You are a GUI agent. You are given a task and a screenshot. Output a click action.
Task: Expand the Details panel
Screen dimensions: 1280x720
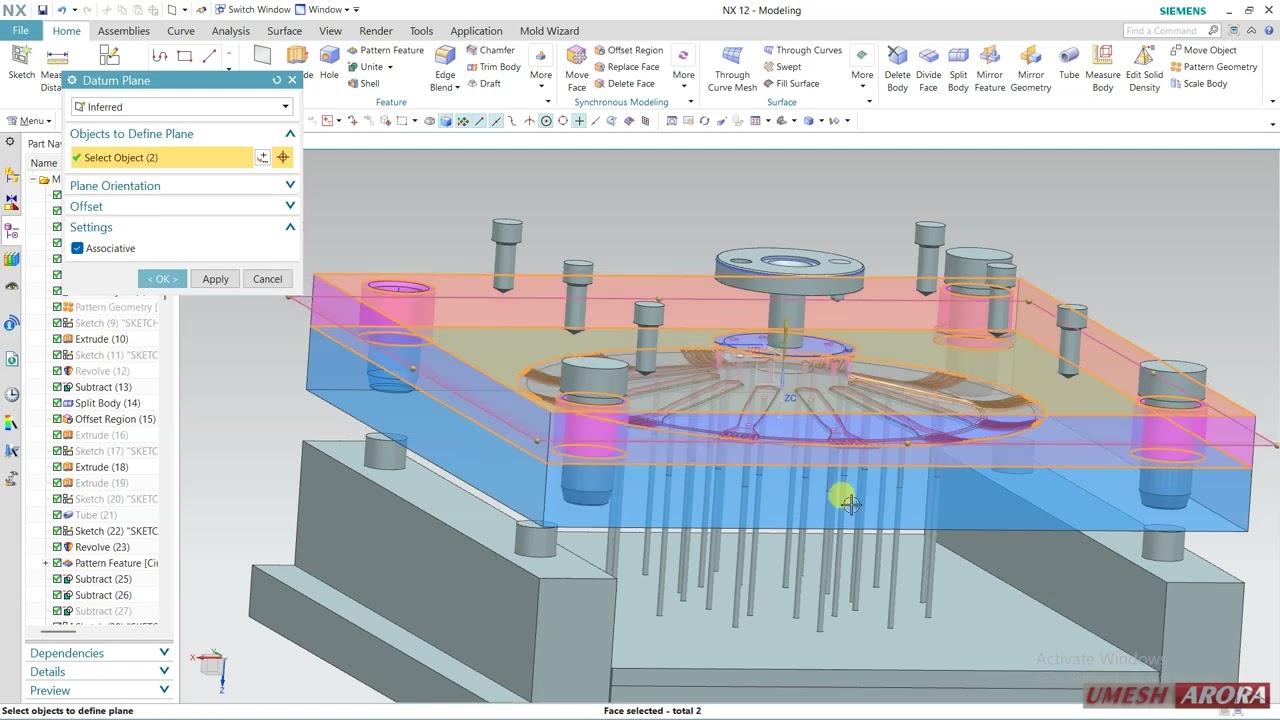(x=164, y=672)
